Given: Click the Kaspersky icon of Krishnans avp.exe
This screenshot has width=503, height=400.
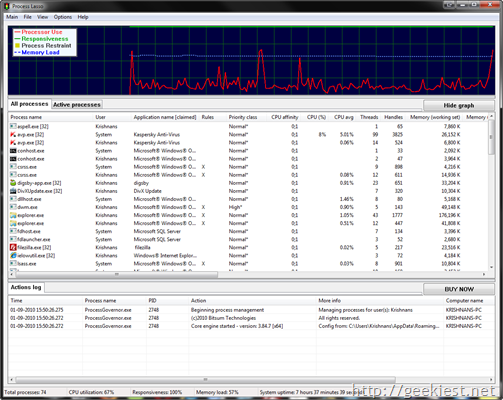Looking at the screenshot, I should (x=13, y=142).
